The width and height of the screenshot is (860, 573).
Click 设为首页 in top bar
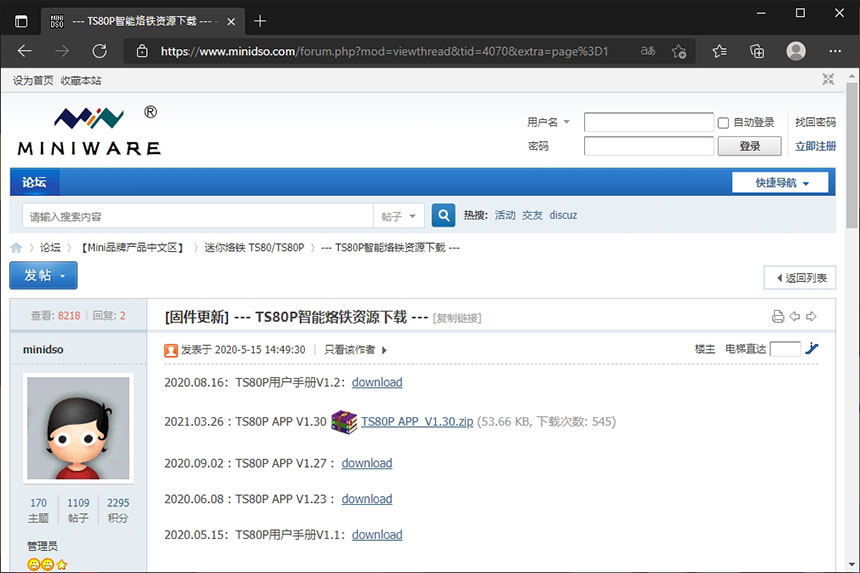click(x=33, y=80)
